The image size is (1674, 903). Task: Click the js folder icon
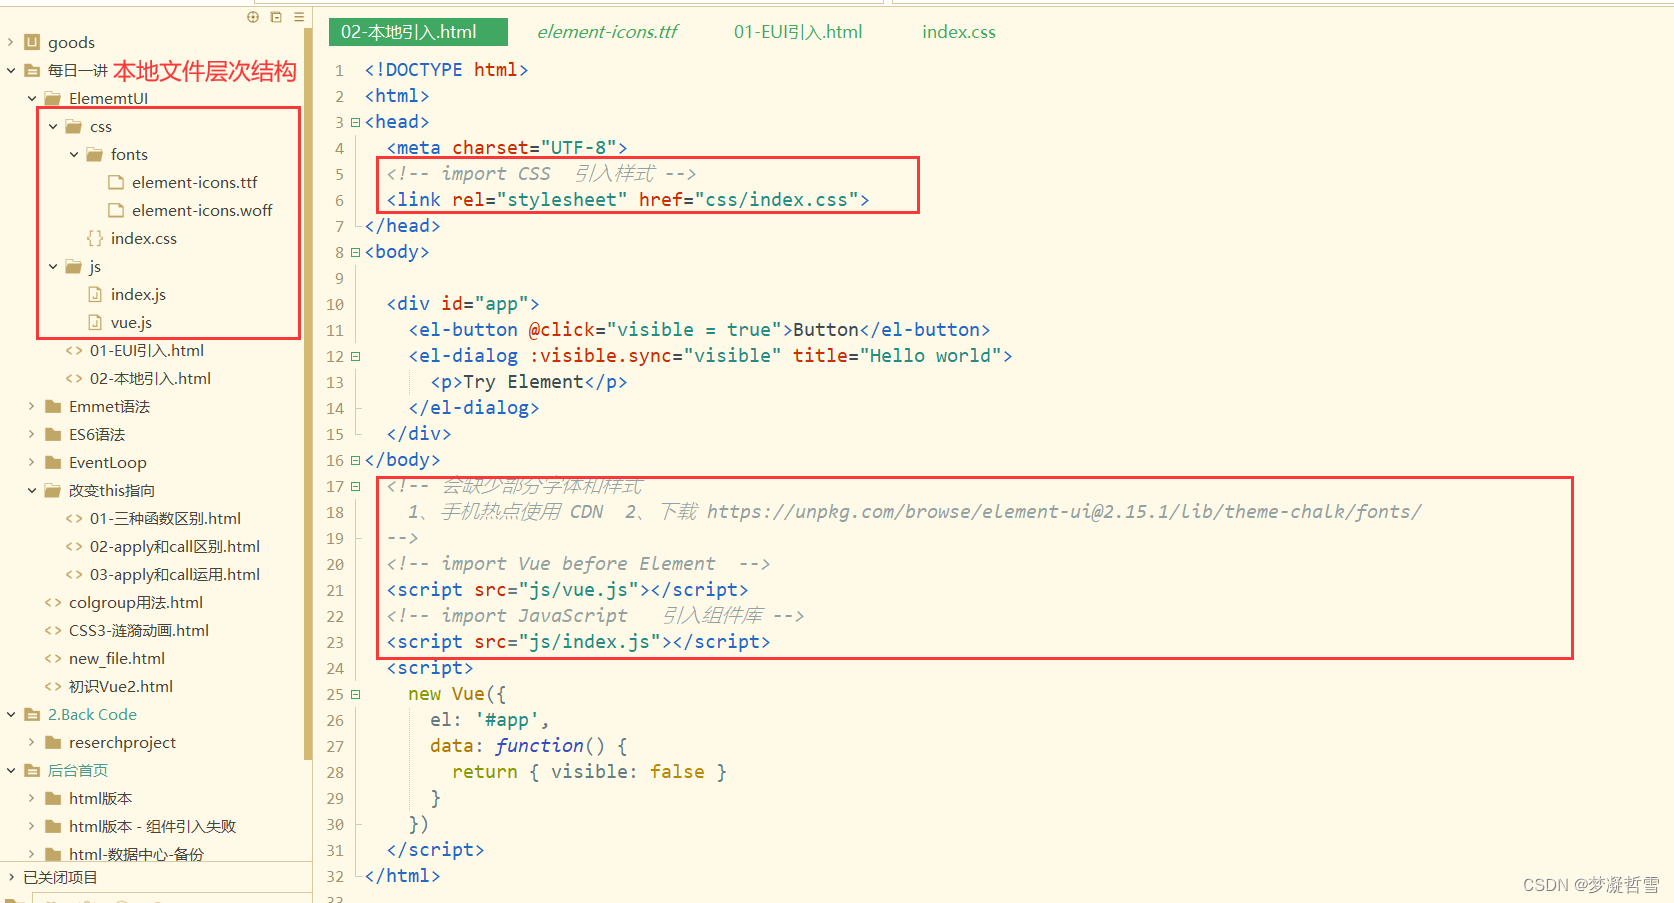click(x=74, y=266)
